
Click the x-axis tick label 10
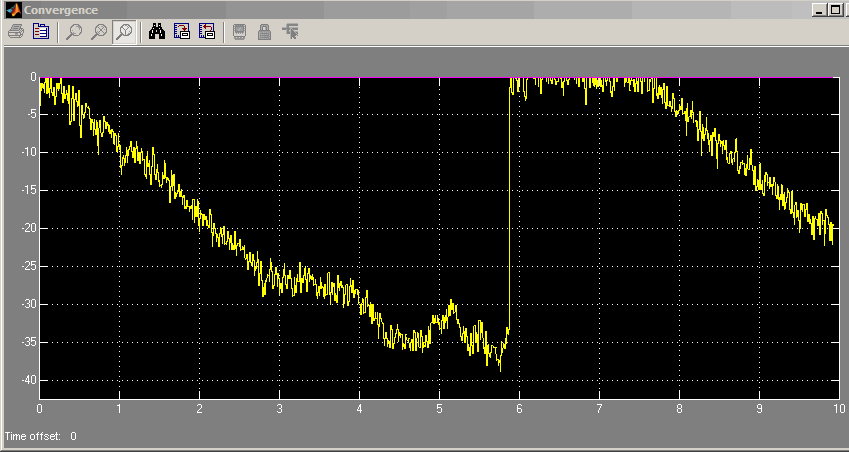click(839, 409)
